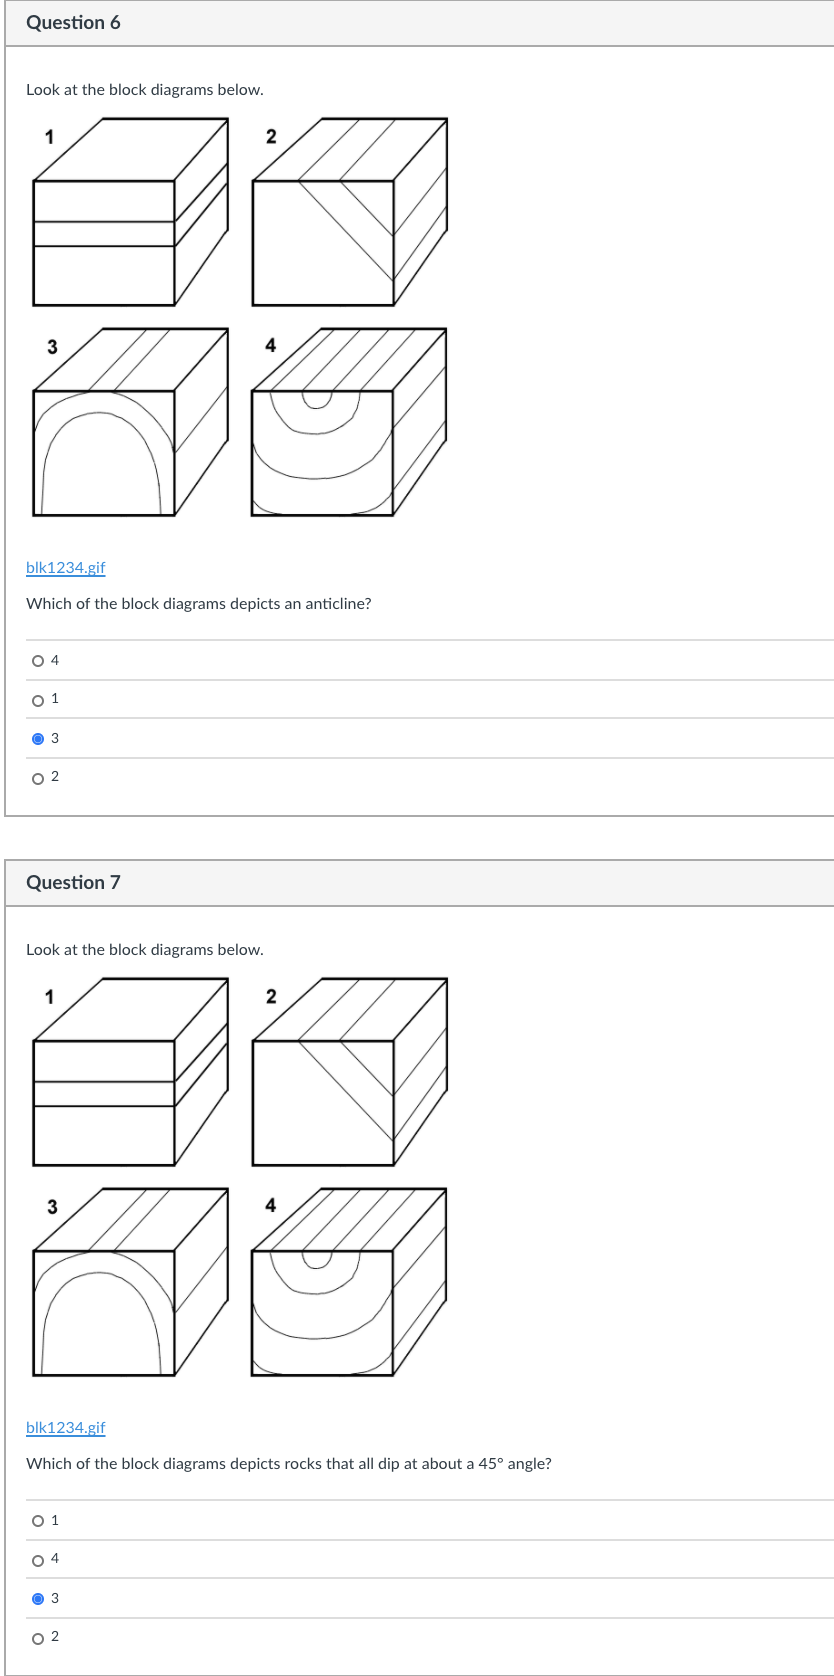
Task: Open the blk1234.gif link in Question 6
Action: pos(65,567)
